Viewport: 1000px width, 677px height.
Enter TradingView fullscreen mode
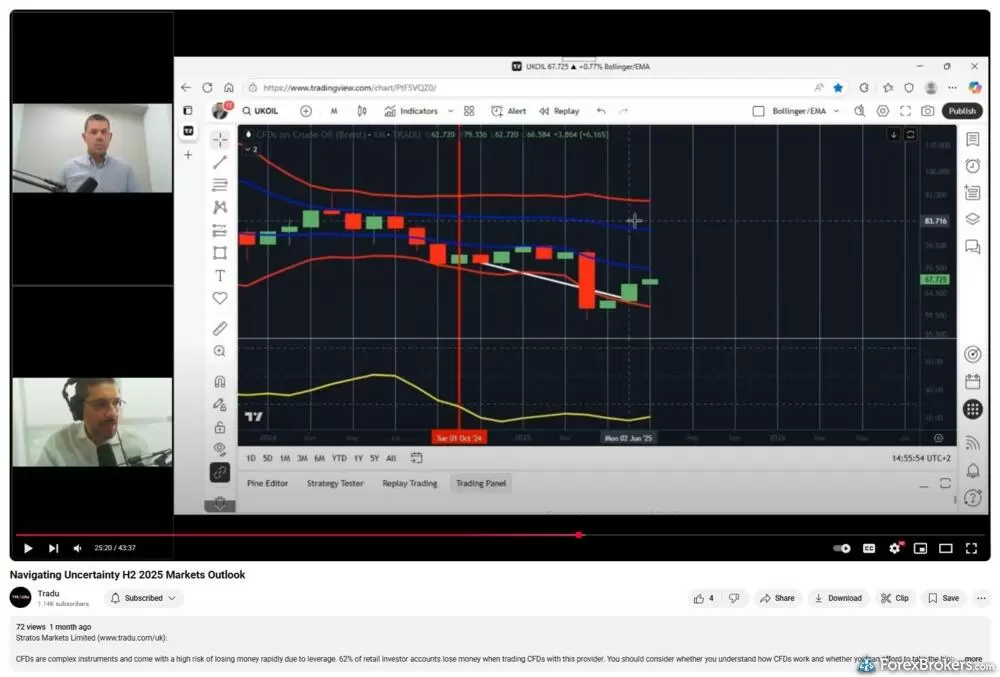pyautogui.click(x=906, y=111)
